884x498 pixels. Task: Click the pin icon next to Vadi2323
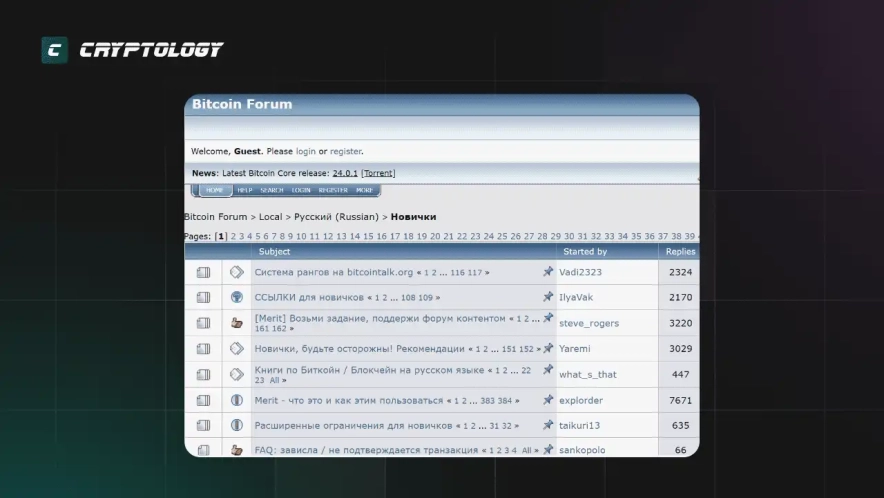pos(548,272)
